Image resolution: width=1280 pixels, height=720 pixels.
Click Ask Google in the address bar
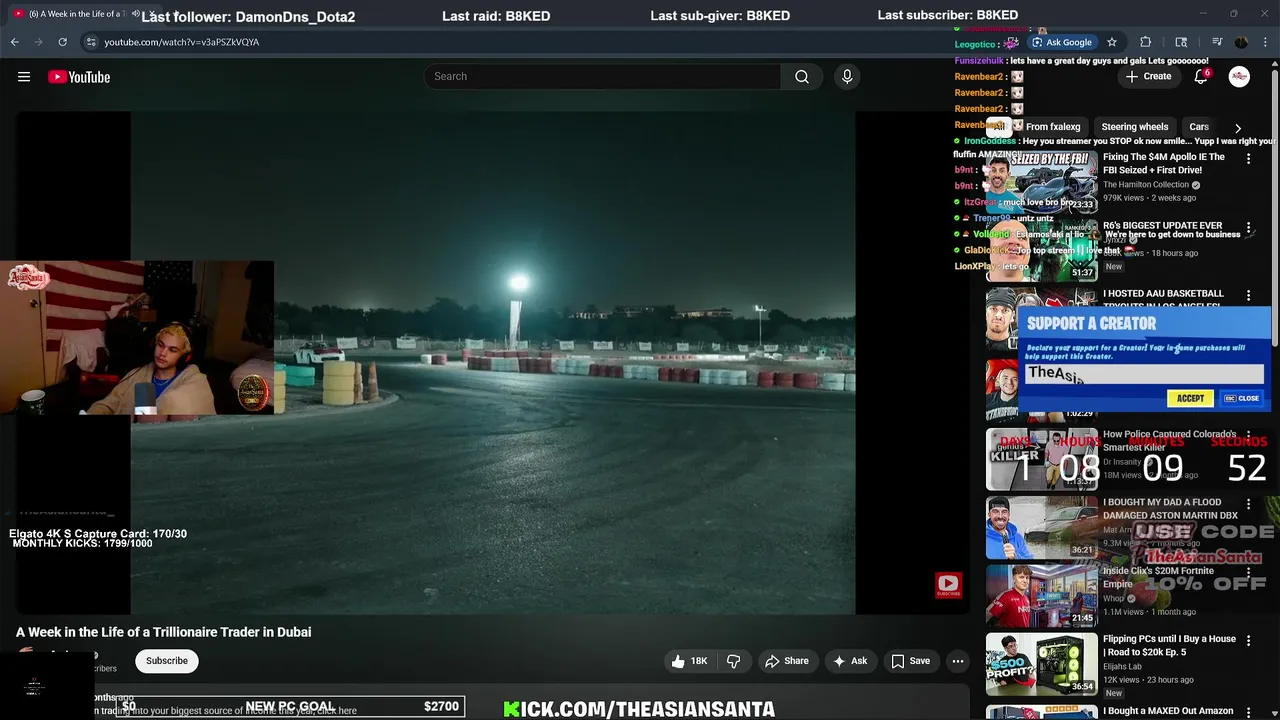point(1062,42)
